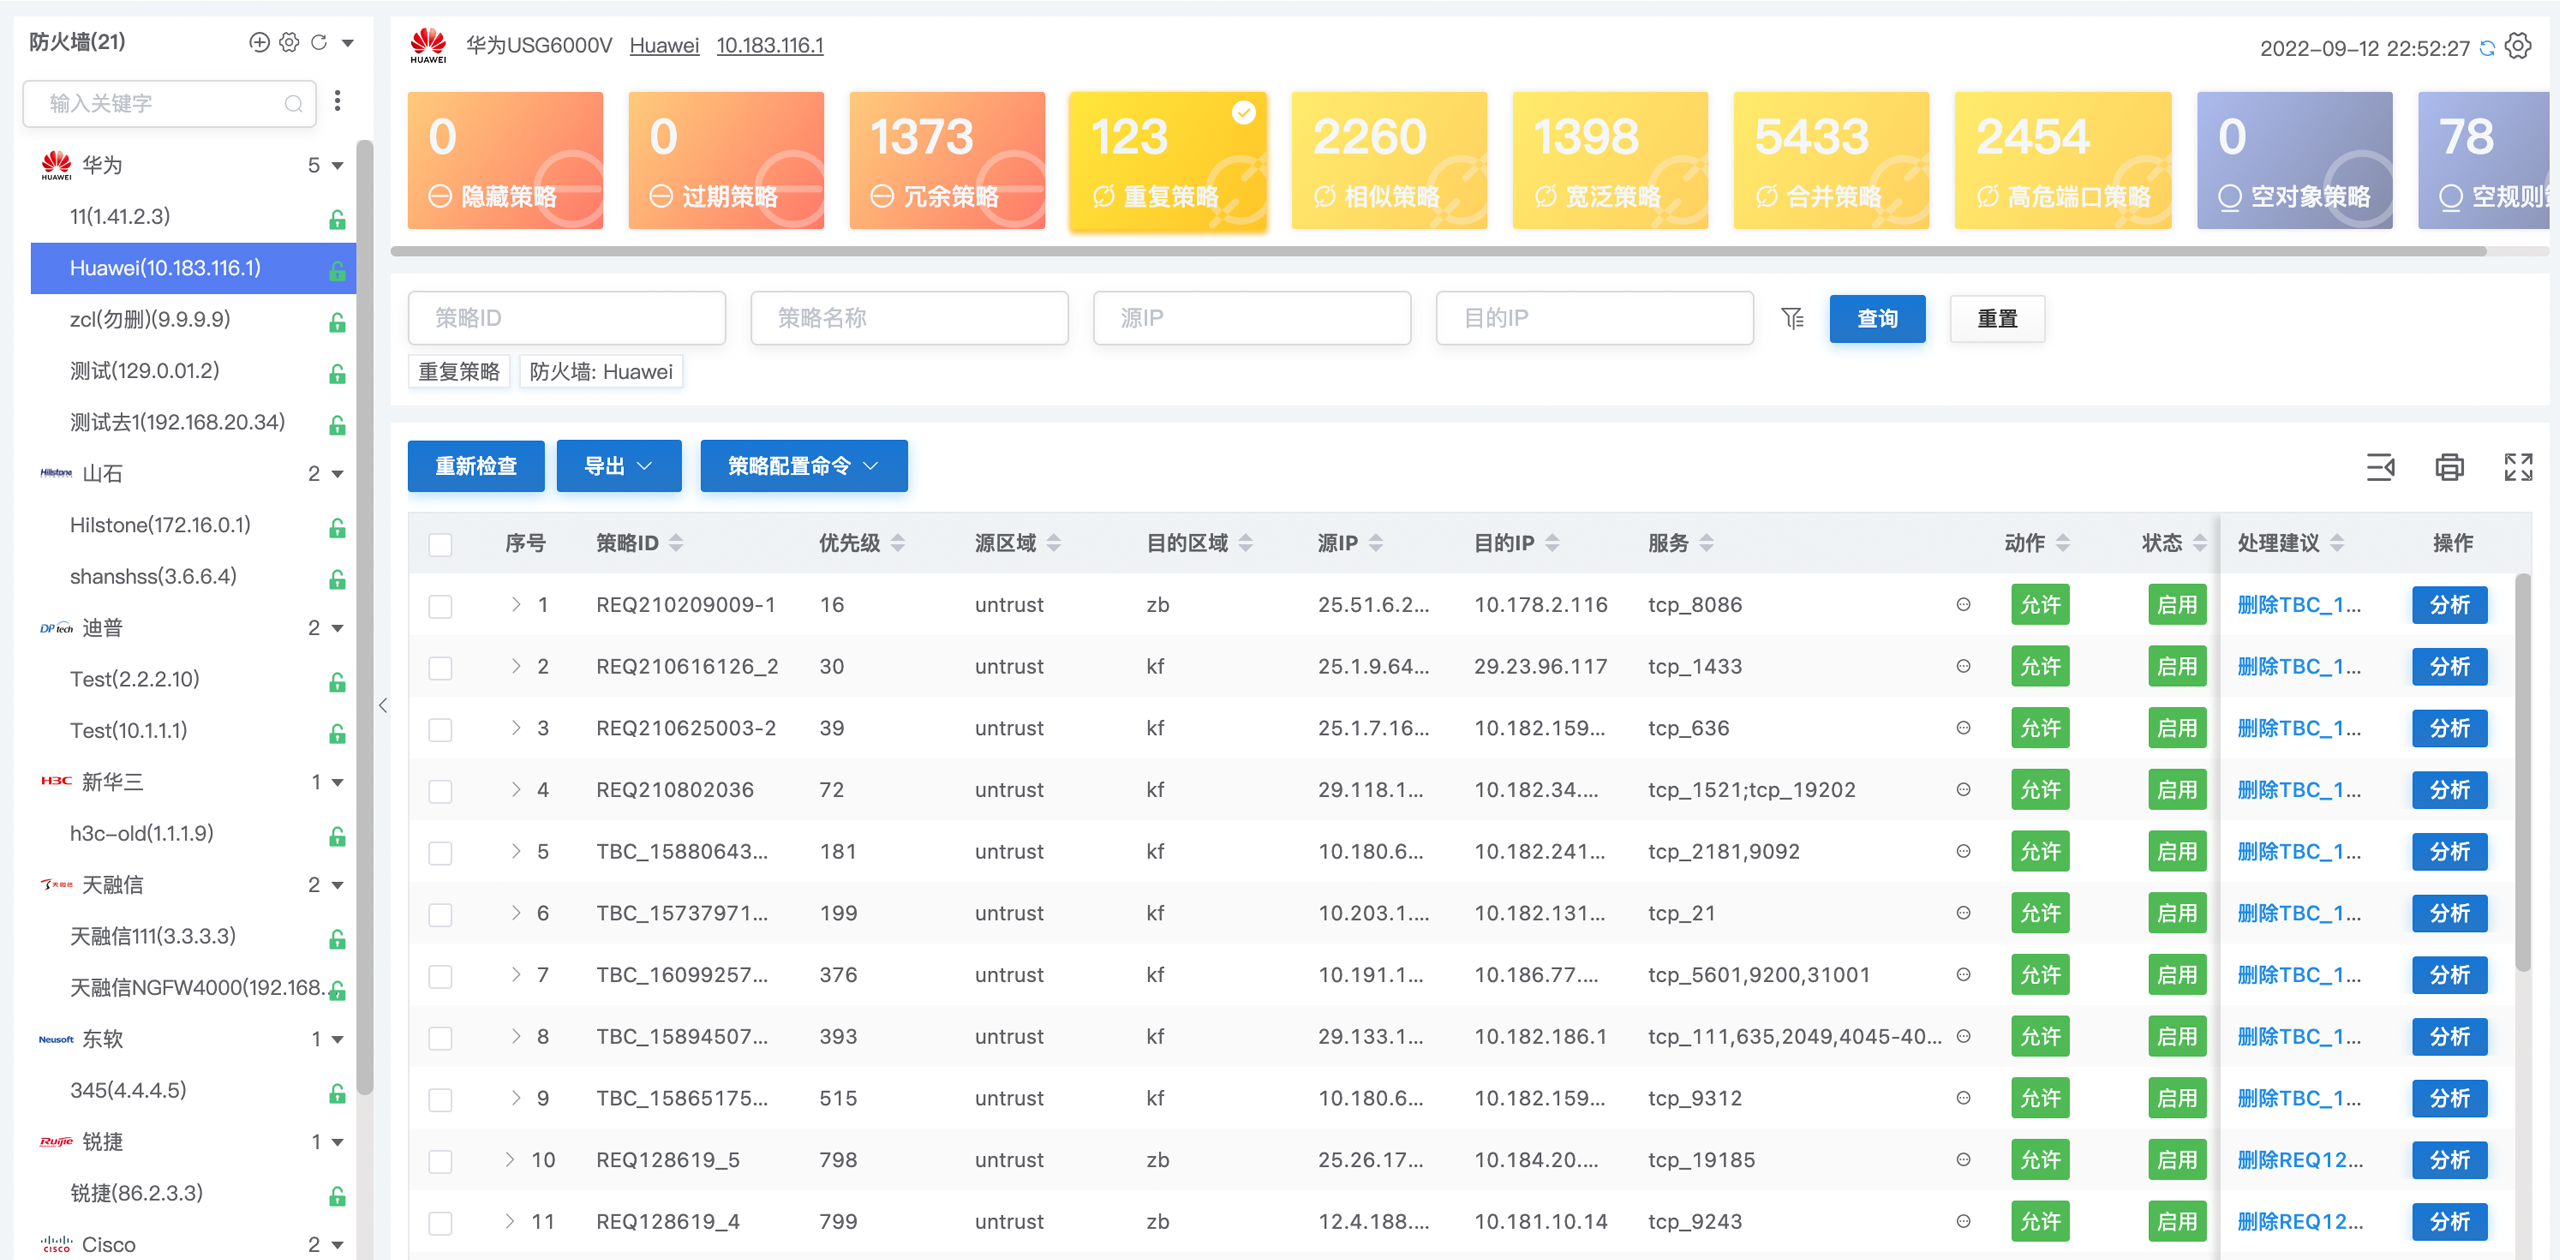Click 重新检查 button
The height and width of the screenshot is (1260, 2560).
[476, 466]
